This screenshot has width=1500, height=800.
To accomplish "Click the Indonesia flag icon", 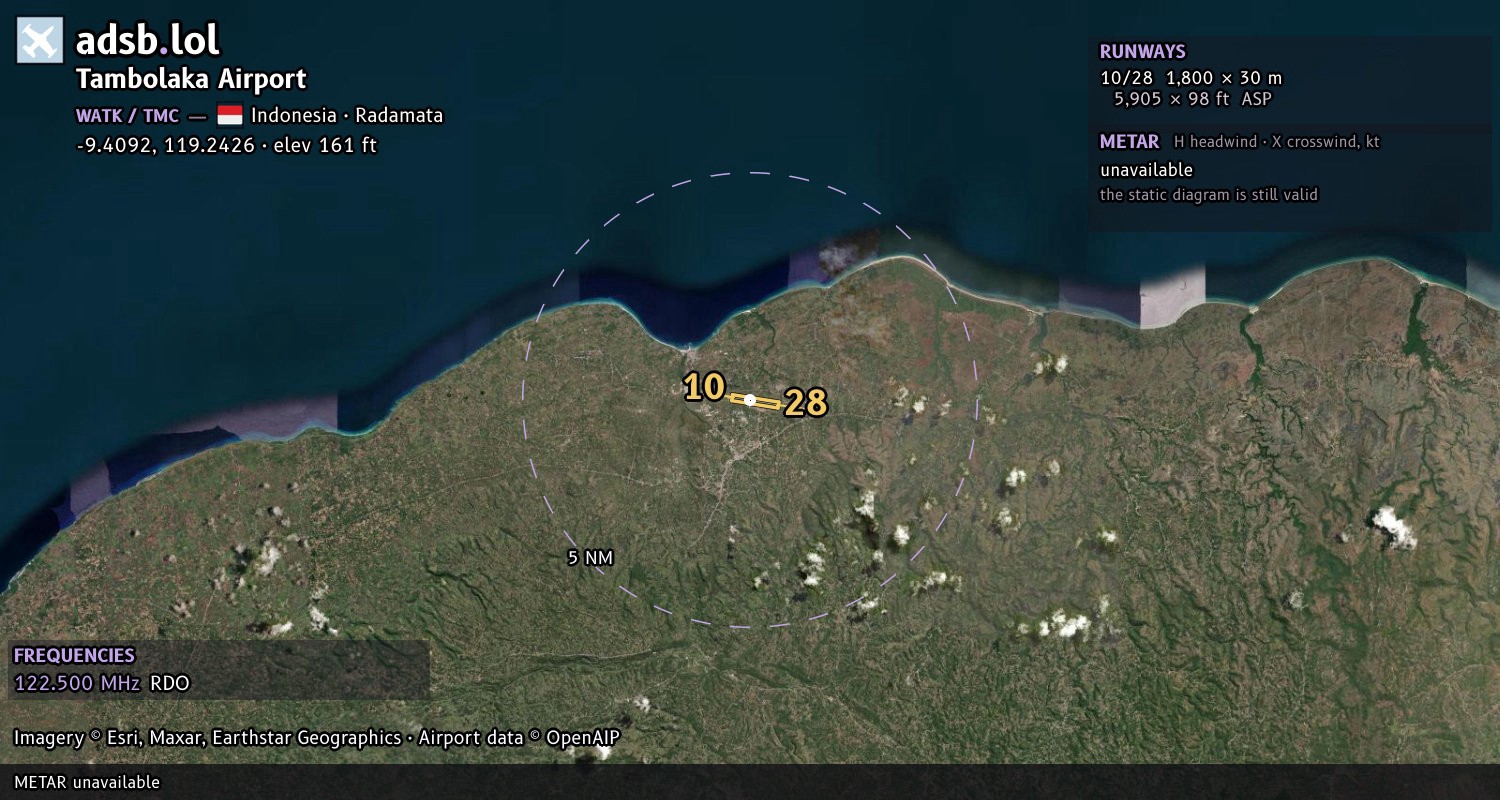I will click(x=230, y=115).
